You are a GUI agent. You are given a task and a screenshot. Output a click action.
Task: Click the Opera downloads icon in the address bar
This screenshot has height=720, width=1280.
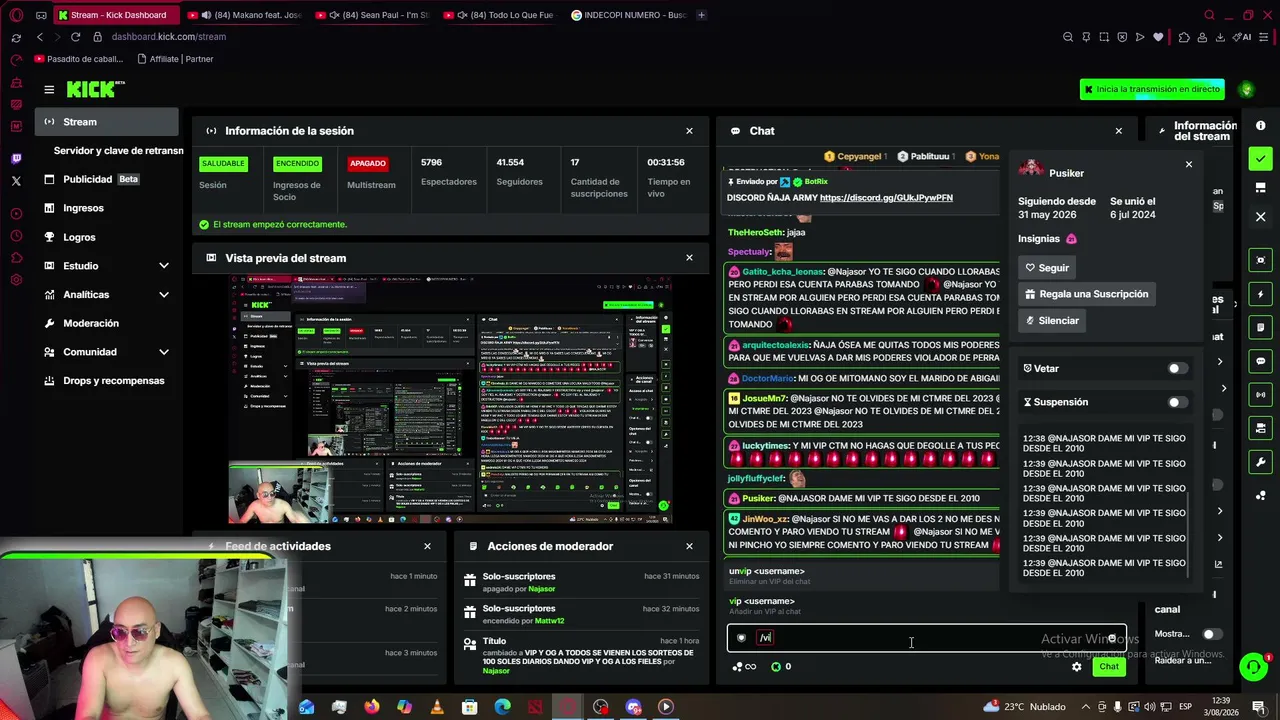pyautogui.click(x=1221, y=37)
